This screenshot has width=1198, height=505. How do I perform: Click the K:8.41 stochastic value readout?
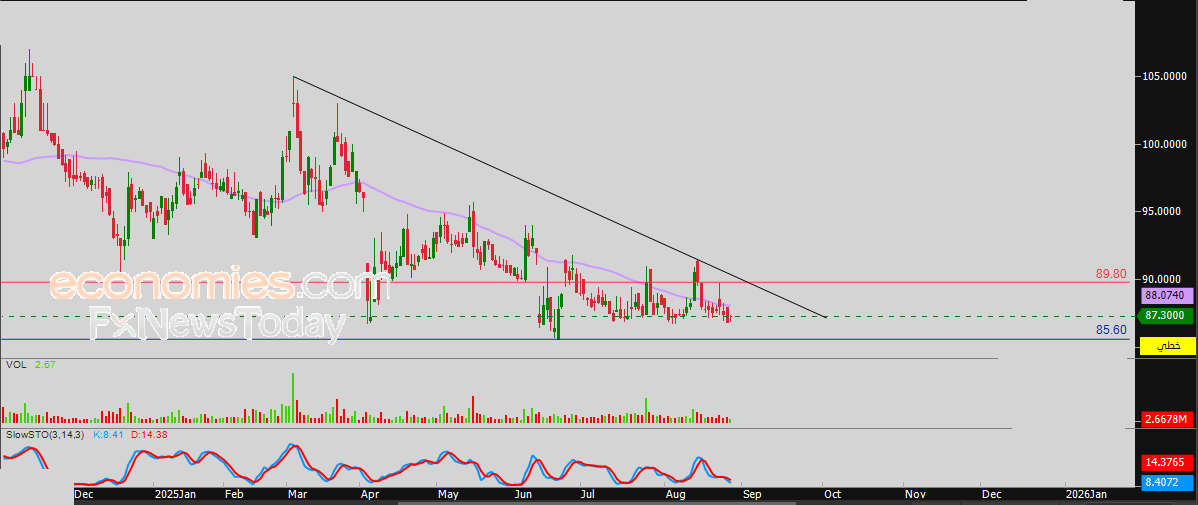(109, 436)
